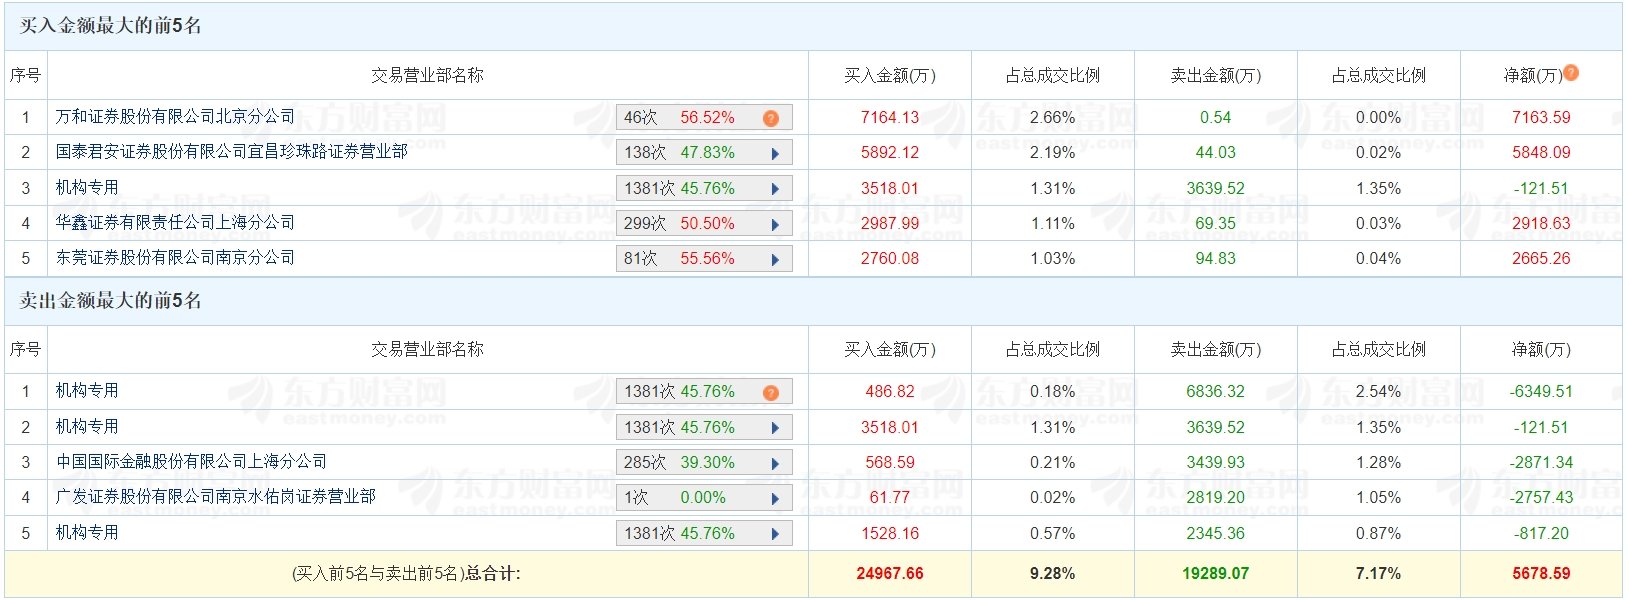
Task: Select buy amount 5892.12
Action: click(x=889, y=153)
